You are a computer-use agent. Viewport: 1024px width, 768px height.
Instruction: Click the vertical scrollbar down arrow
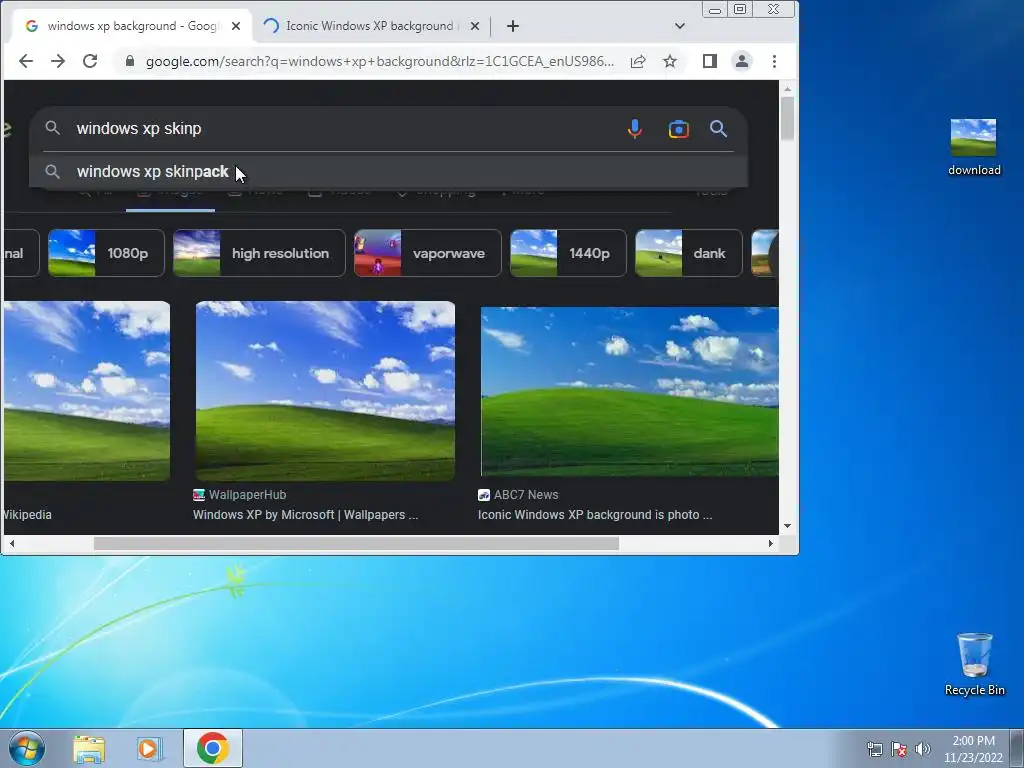coord(787,526)
